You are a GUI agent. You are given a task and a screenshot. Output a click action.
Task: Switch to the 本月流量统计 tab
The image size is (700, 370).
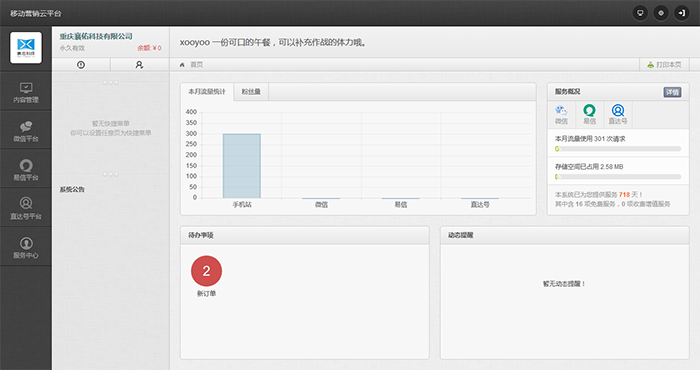click(x=207, y=91)
